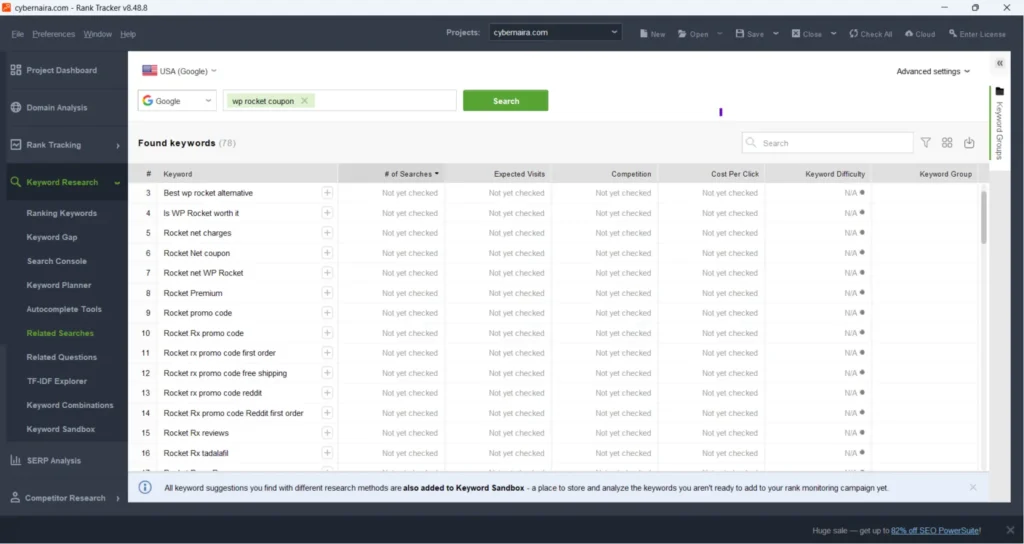Open USA (Google) region dropdown
Screen dimensions: 1024x544
click(179, 71)
